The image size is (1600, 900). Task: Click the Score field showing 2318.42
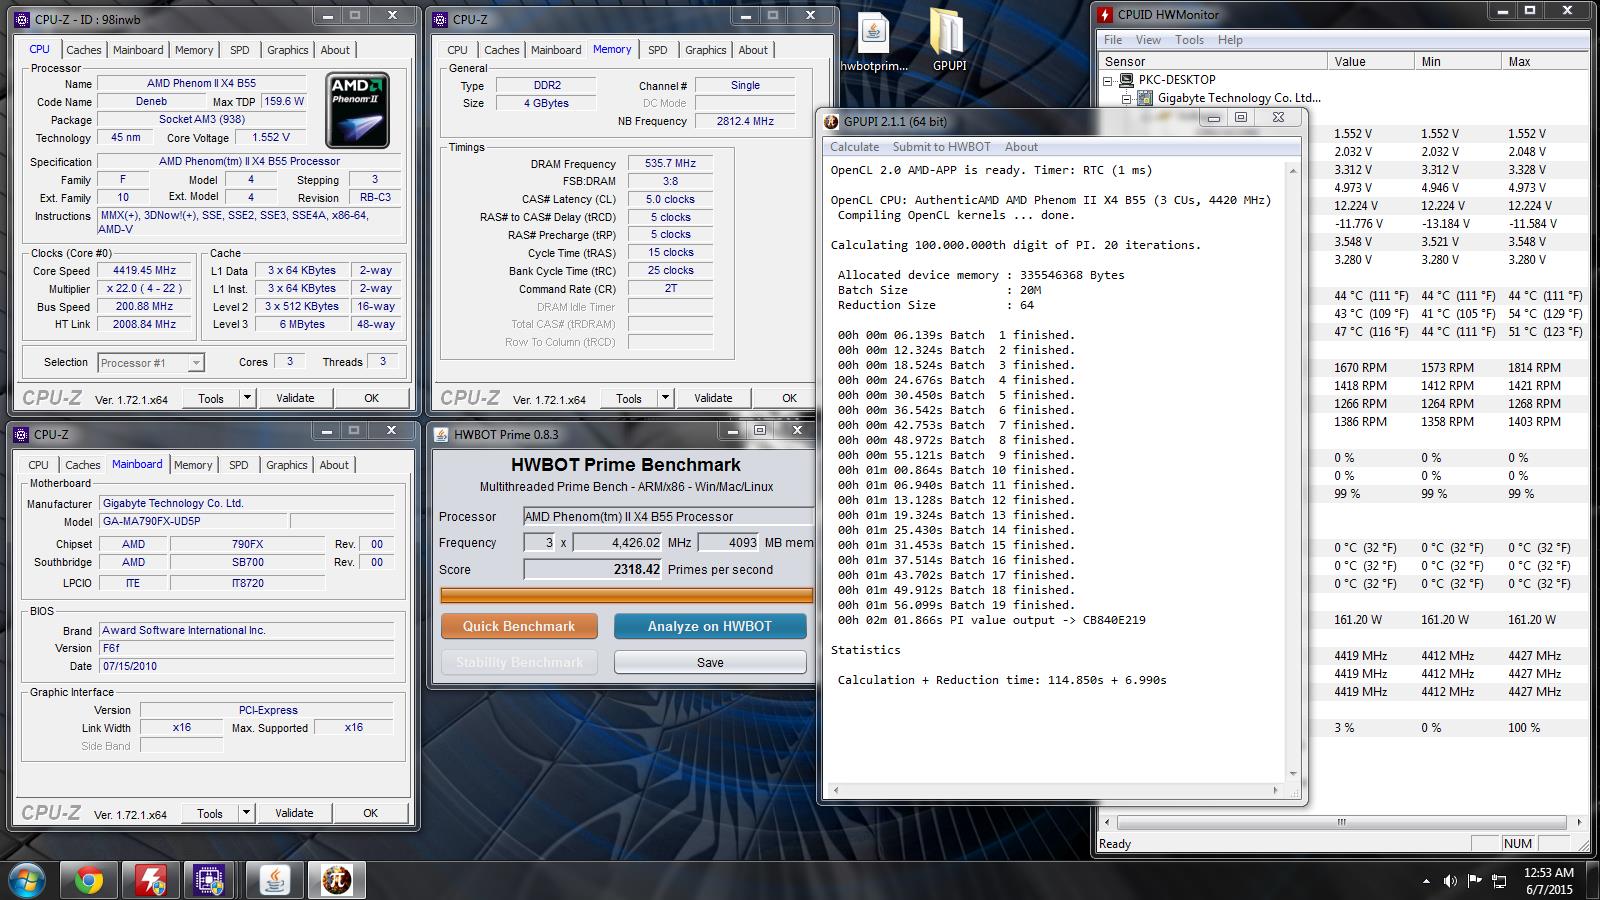tap(594, 569)
